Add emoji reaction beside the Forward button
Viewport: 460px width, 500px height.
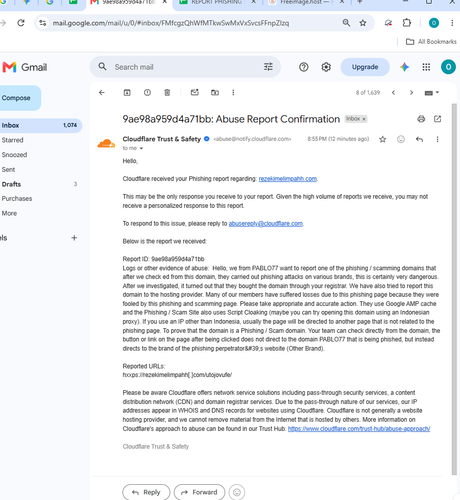point(237,492)
